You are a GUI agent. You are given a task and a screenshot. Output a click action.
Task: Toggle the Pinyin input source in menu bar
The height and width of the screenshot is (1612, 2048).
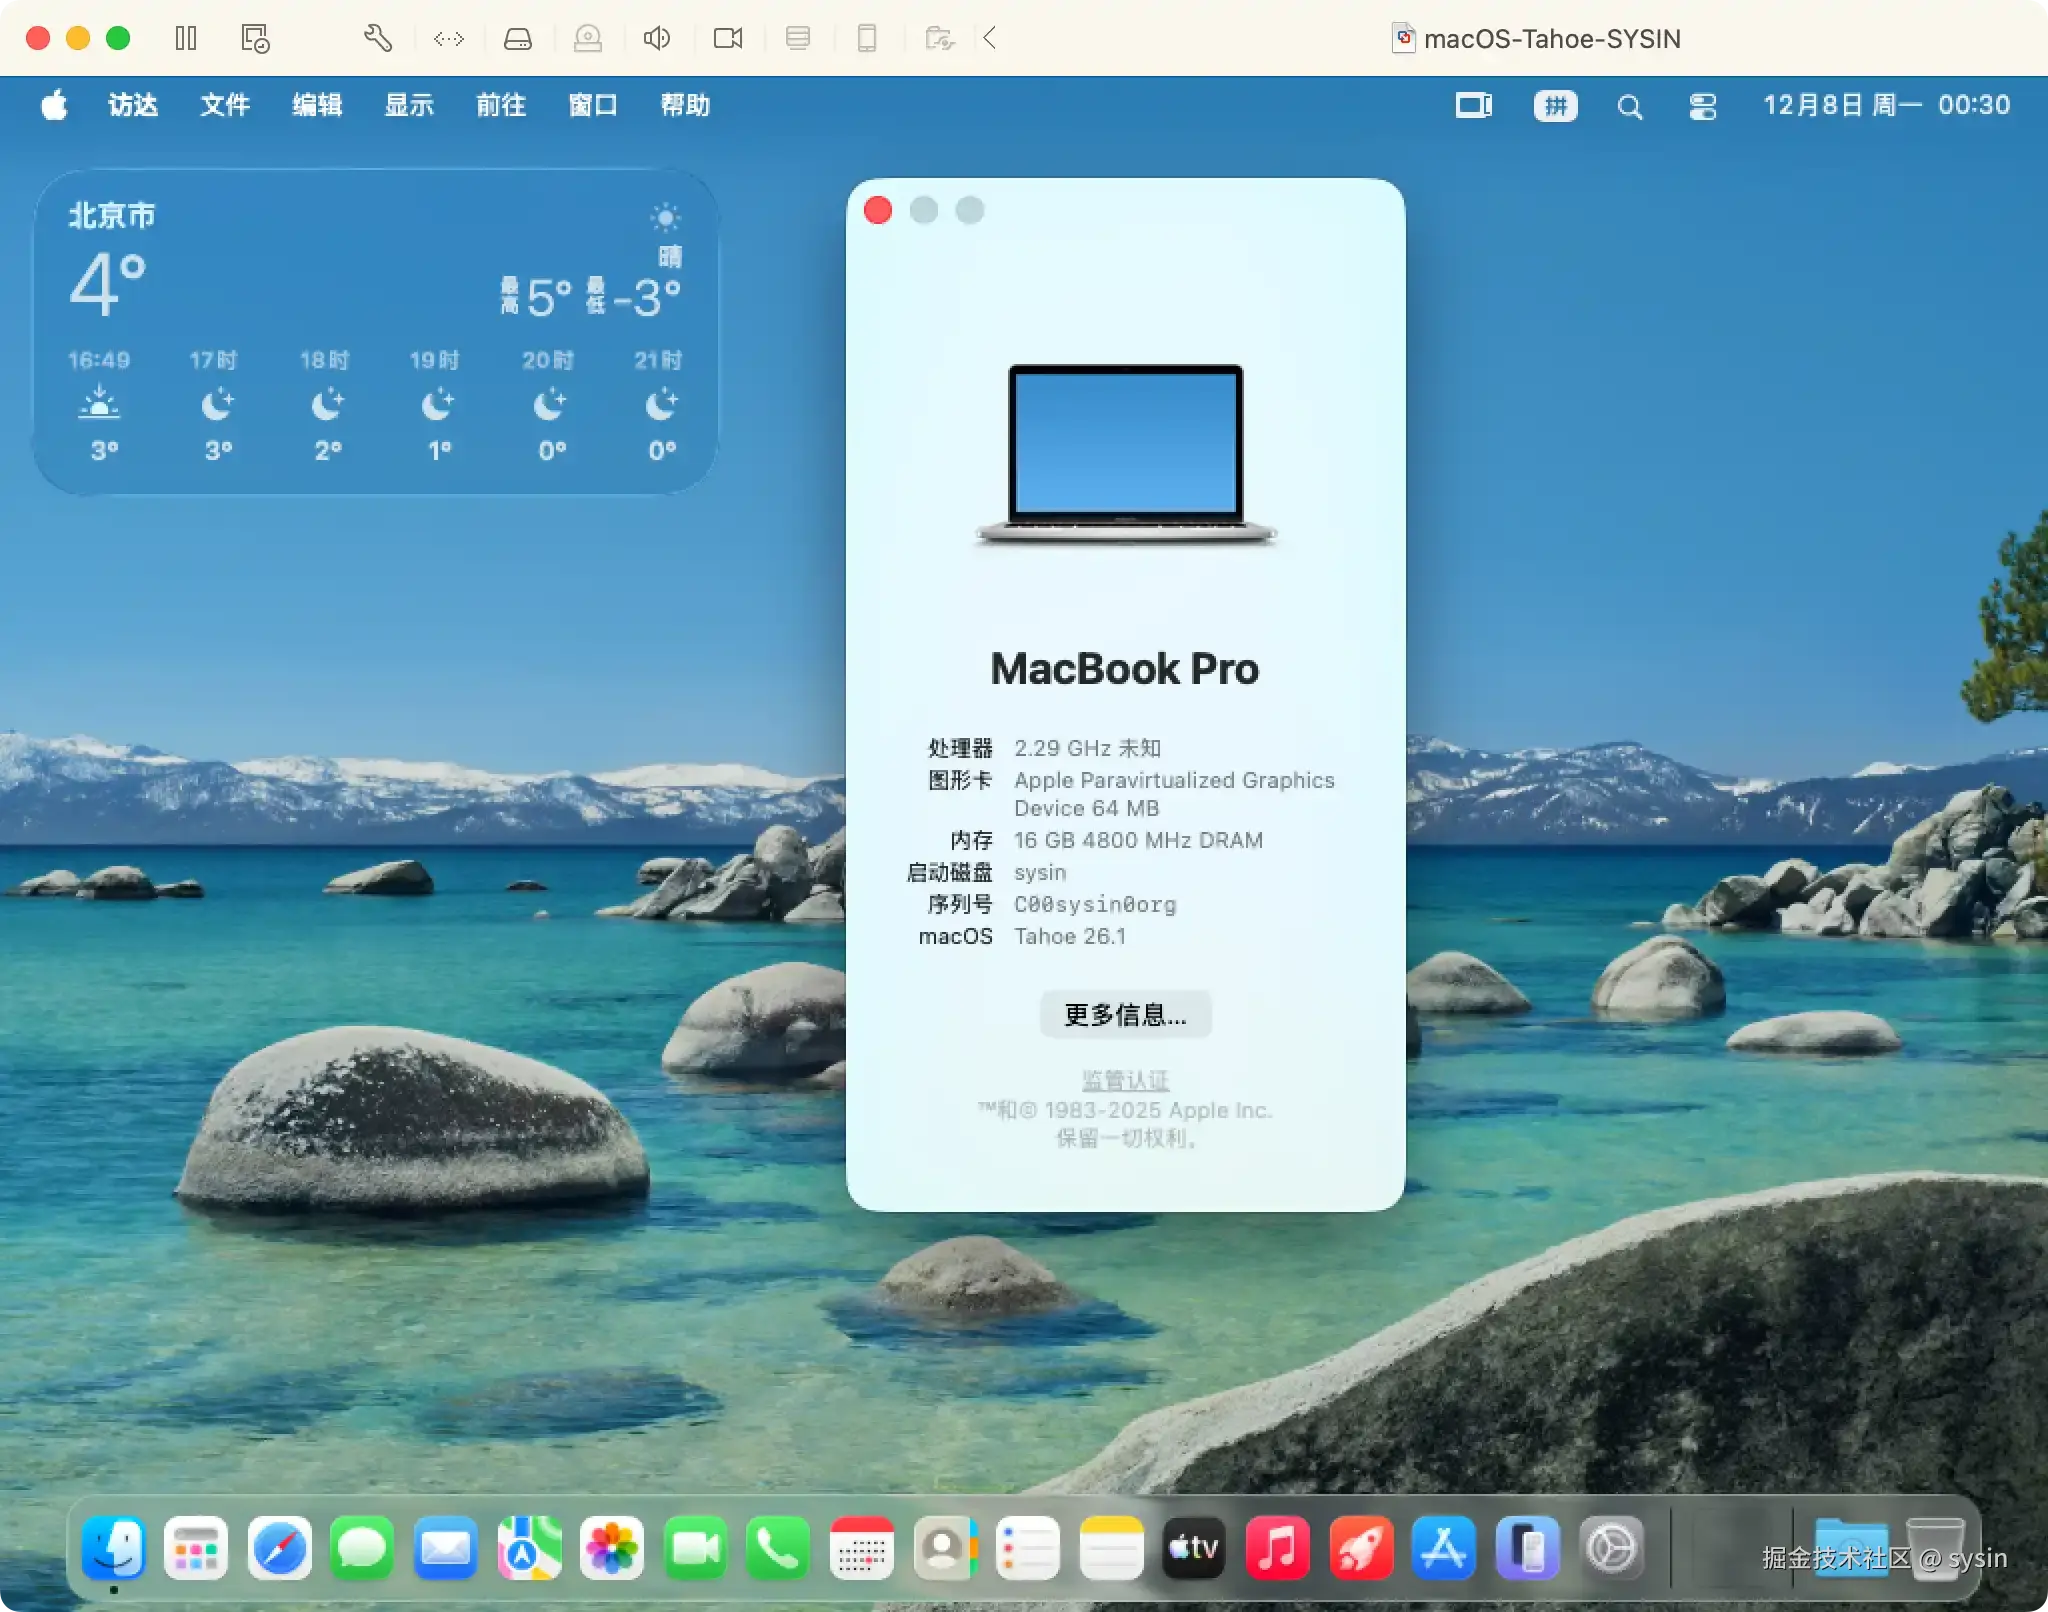1554,105
